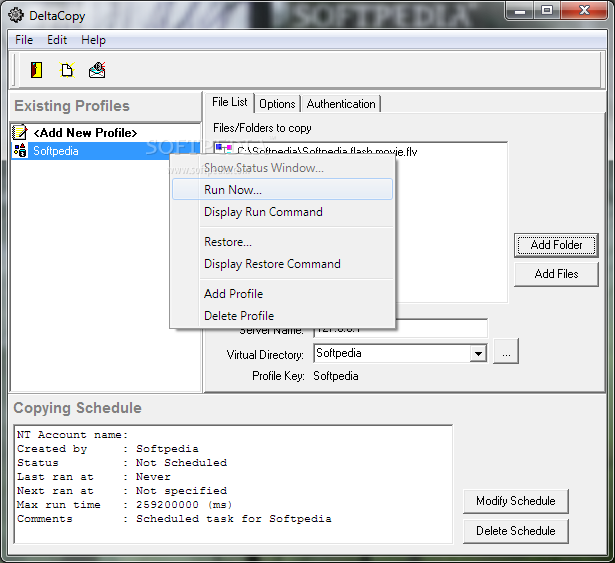Viewport: 615px width, 563px height.
Task: Click the 'Comments : Scheduled task for Softpedia' line
Action: (x=174, y=519)
